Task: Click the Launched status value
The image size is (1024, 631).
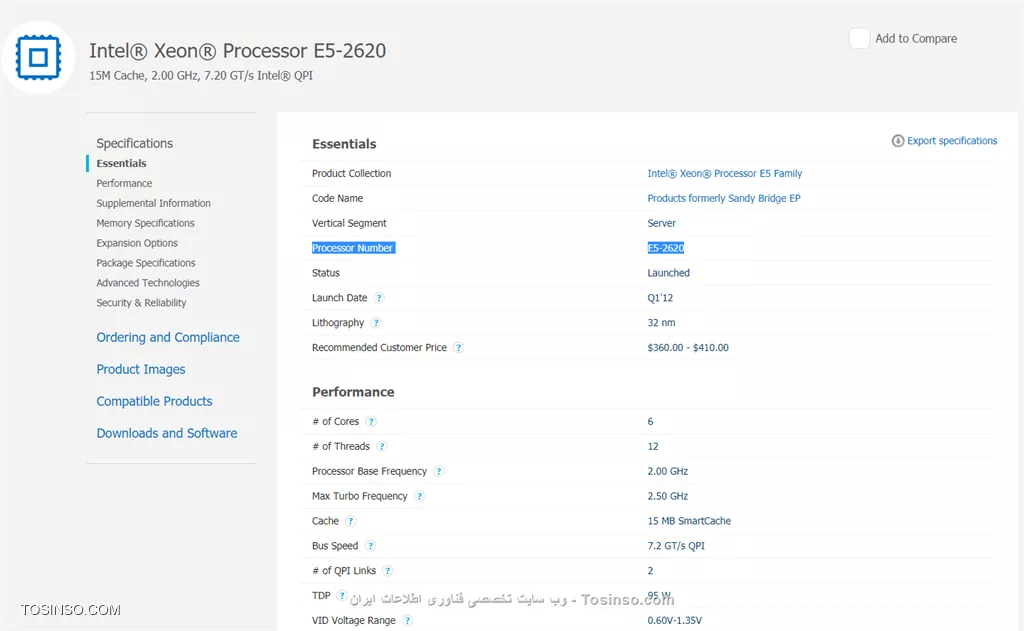Action: click(x=668, y=272)
